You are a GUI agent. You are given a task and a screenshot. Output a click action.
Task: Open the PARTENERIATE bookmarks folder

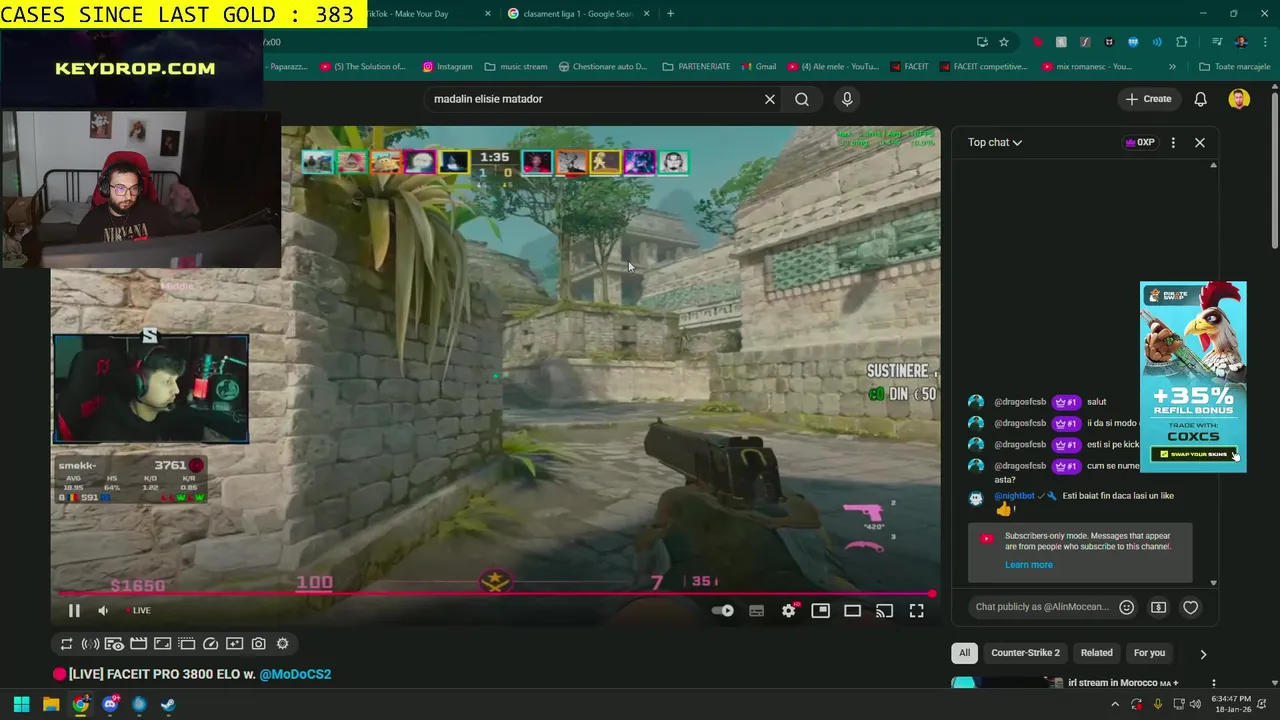click(x=696, y=67)
